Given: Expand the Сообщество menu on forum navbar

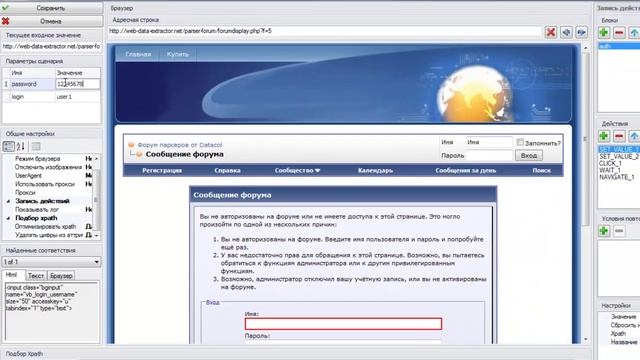Looking at the screenshot, I should 297,171.
